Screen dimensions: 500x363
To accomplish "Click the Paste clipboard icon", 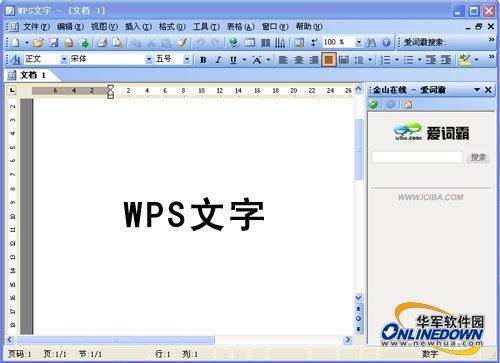I will coord(166,42).
